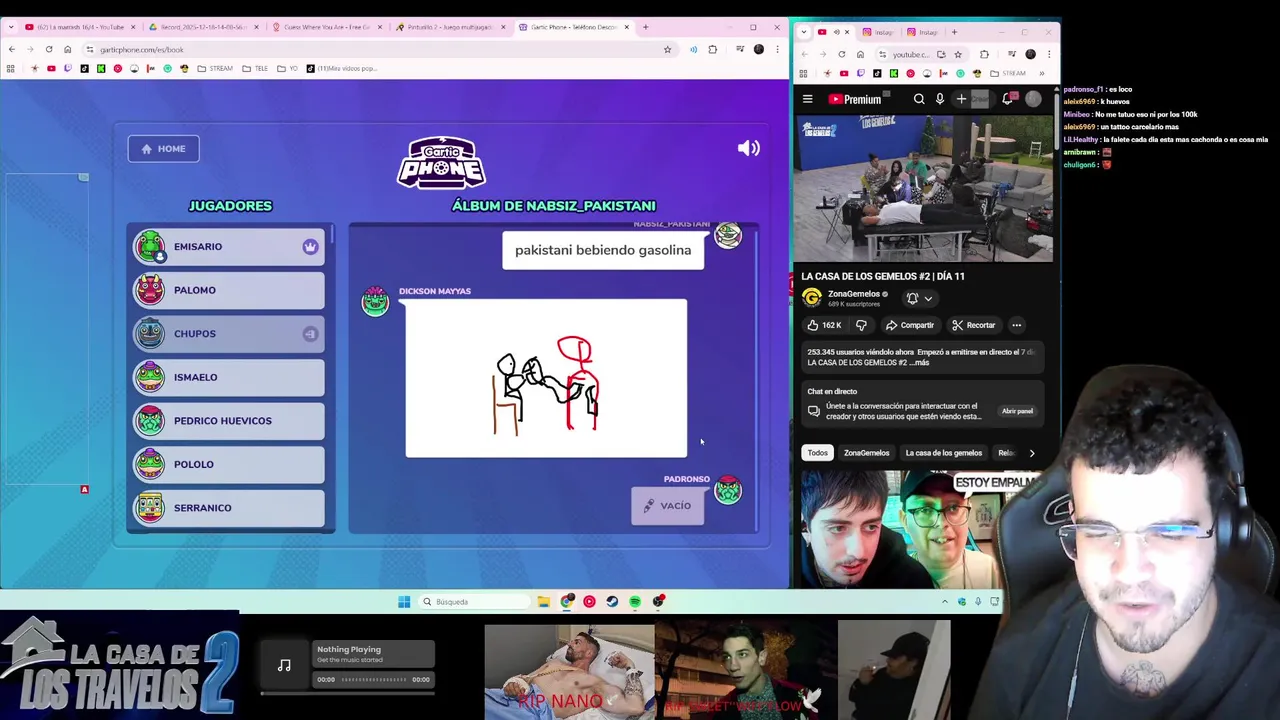Open a new tab in the left browser
Viewport: 1280px width, 720px height.
tap(645, 27)
